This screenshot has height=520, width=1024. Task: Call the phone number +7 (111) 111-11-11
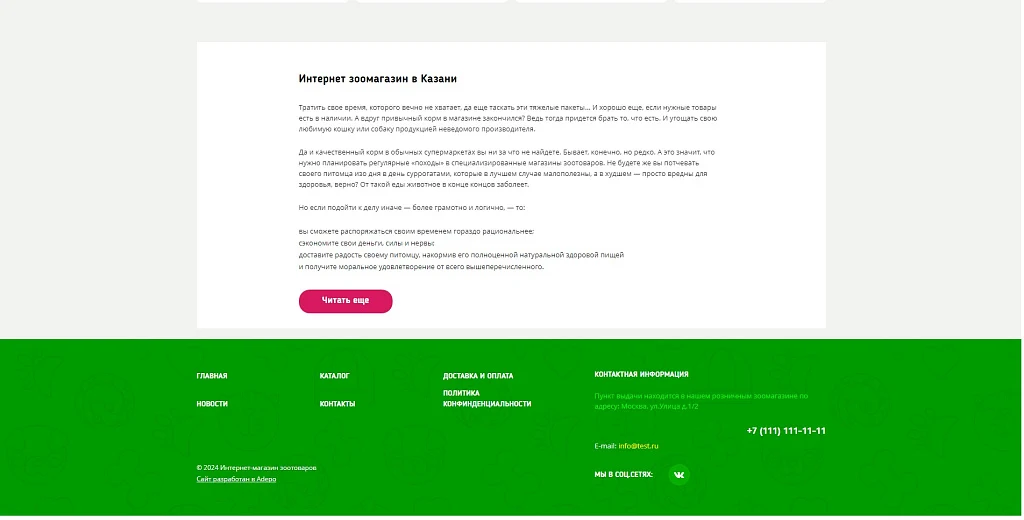coord(786,431)
